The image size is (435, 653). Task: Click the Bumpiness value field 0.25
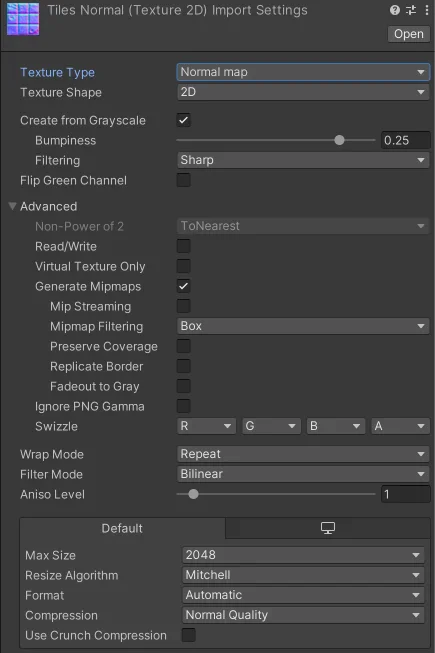pyautogui.click(x=405, y=140)
